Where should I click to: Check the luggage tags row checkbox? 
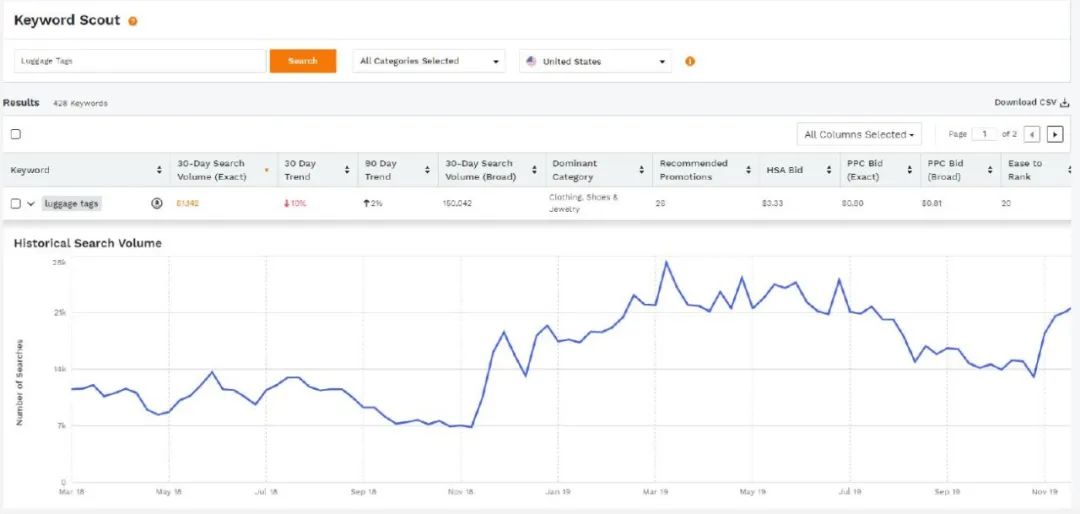pyautogui.click(x=15, y=203)
